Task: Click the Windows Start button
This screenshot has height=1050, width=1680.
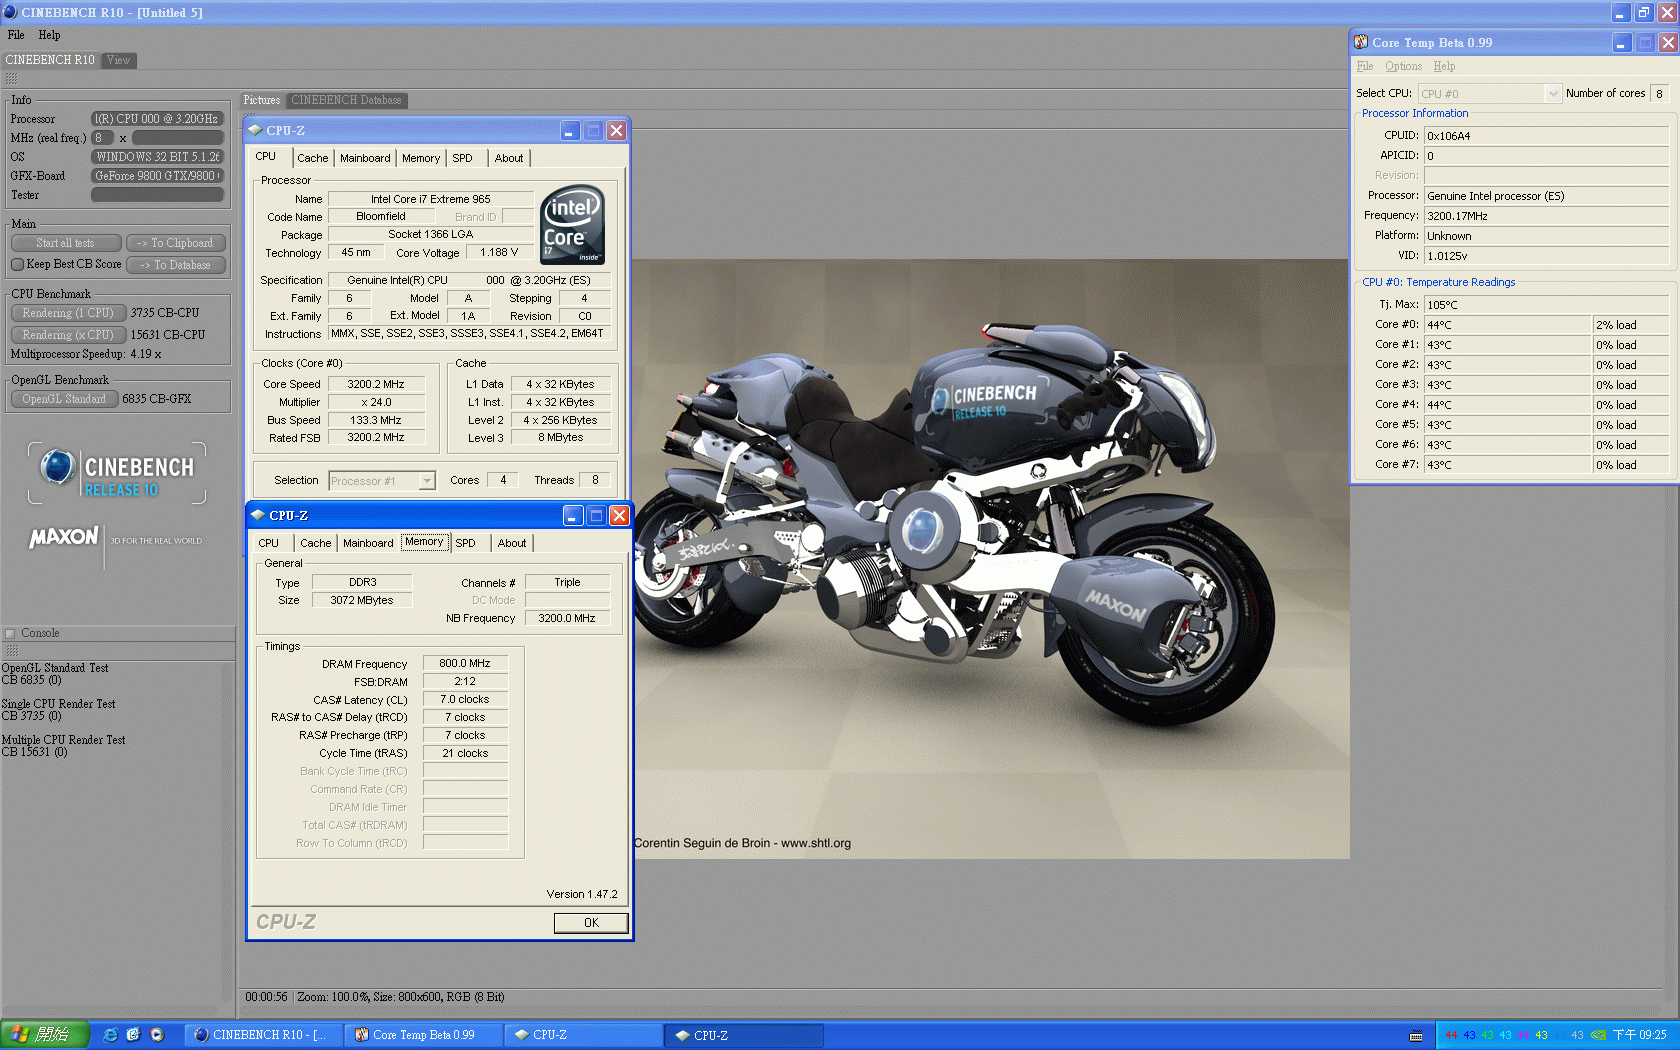Action: 45,1035
